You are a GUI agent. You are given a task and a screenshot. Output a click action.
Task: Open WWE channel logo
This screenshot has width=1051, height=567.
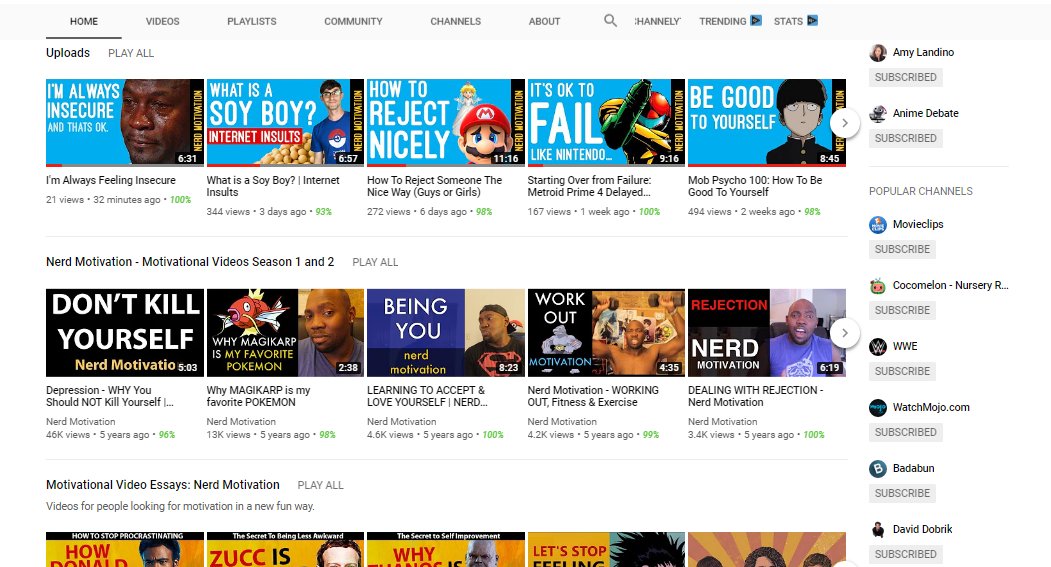[877, 347]
